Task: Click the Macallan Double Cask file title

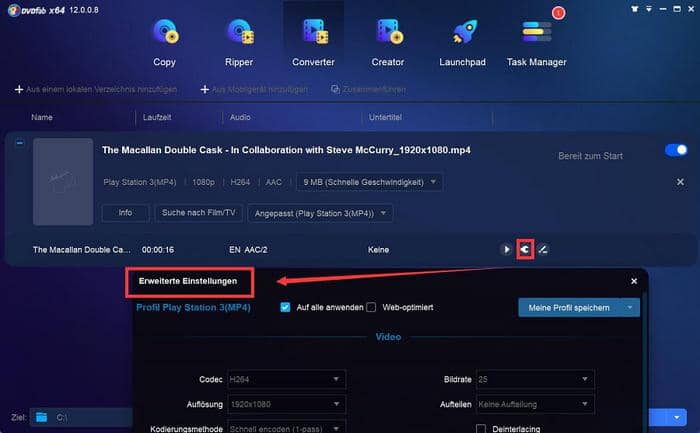Action: click(x=286, y=150)
